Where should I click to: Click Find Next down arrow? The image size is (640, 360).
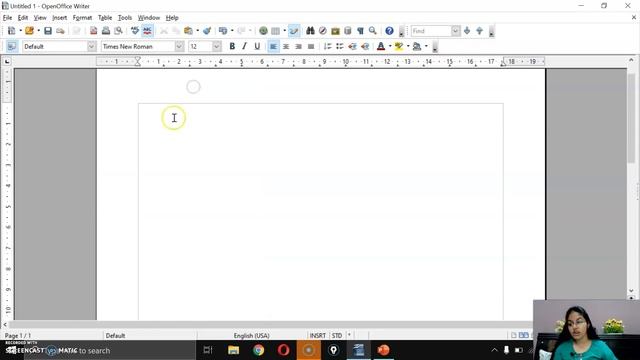(x=467, y=31)
